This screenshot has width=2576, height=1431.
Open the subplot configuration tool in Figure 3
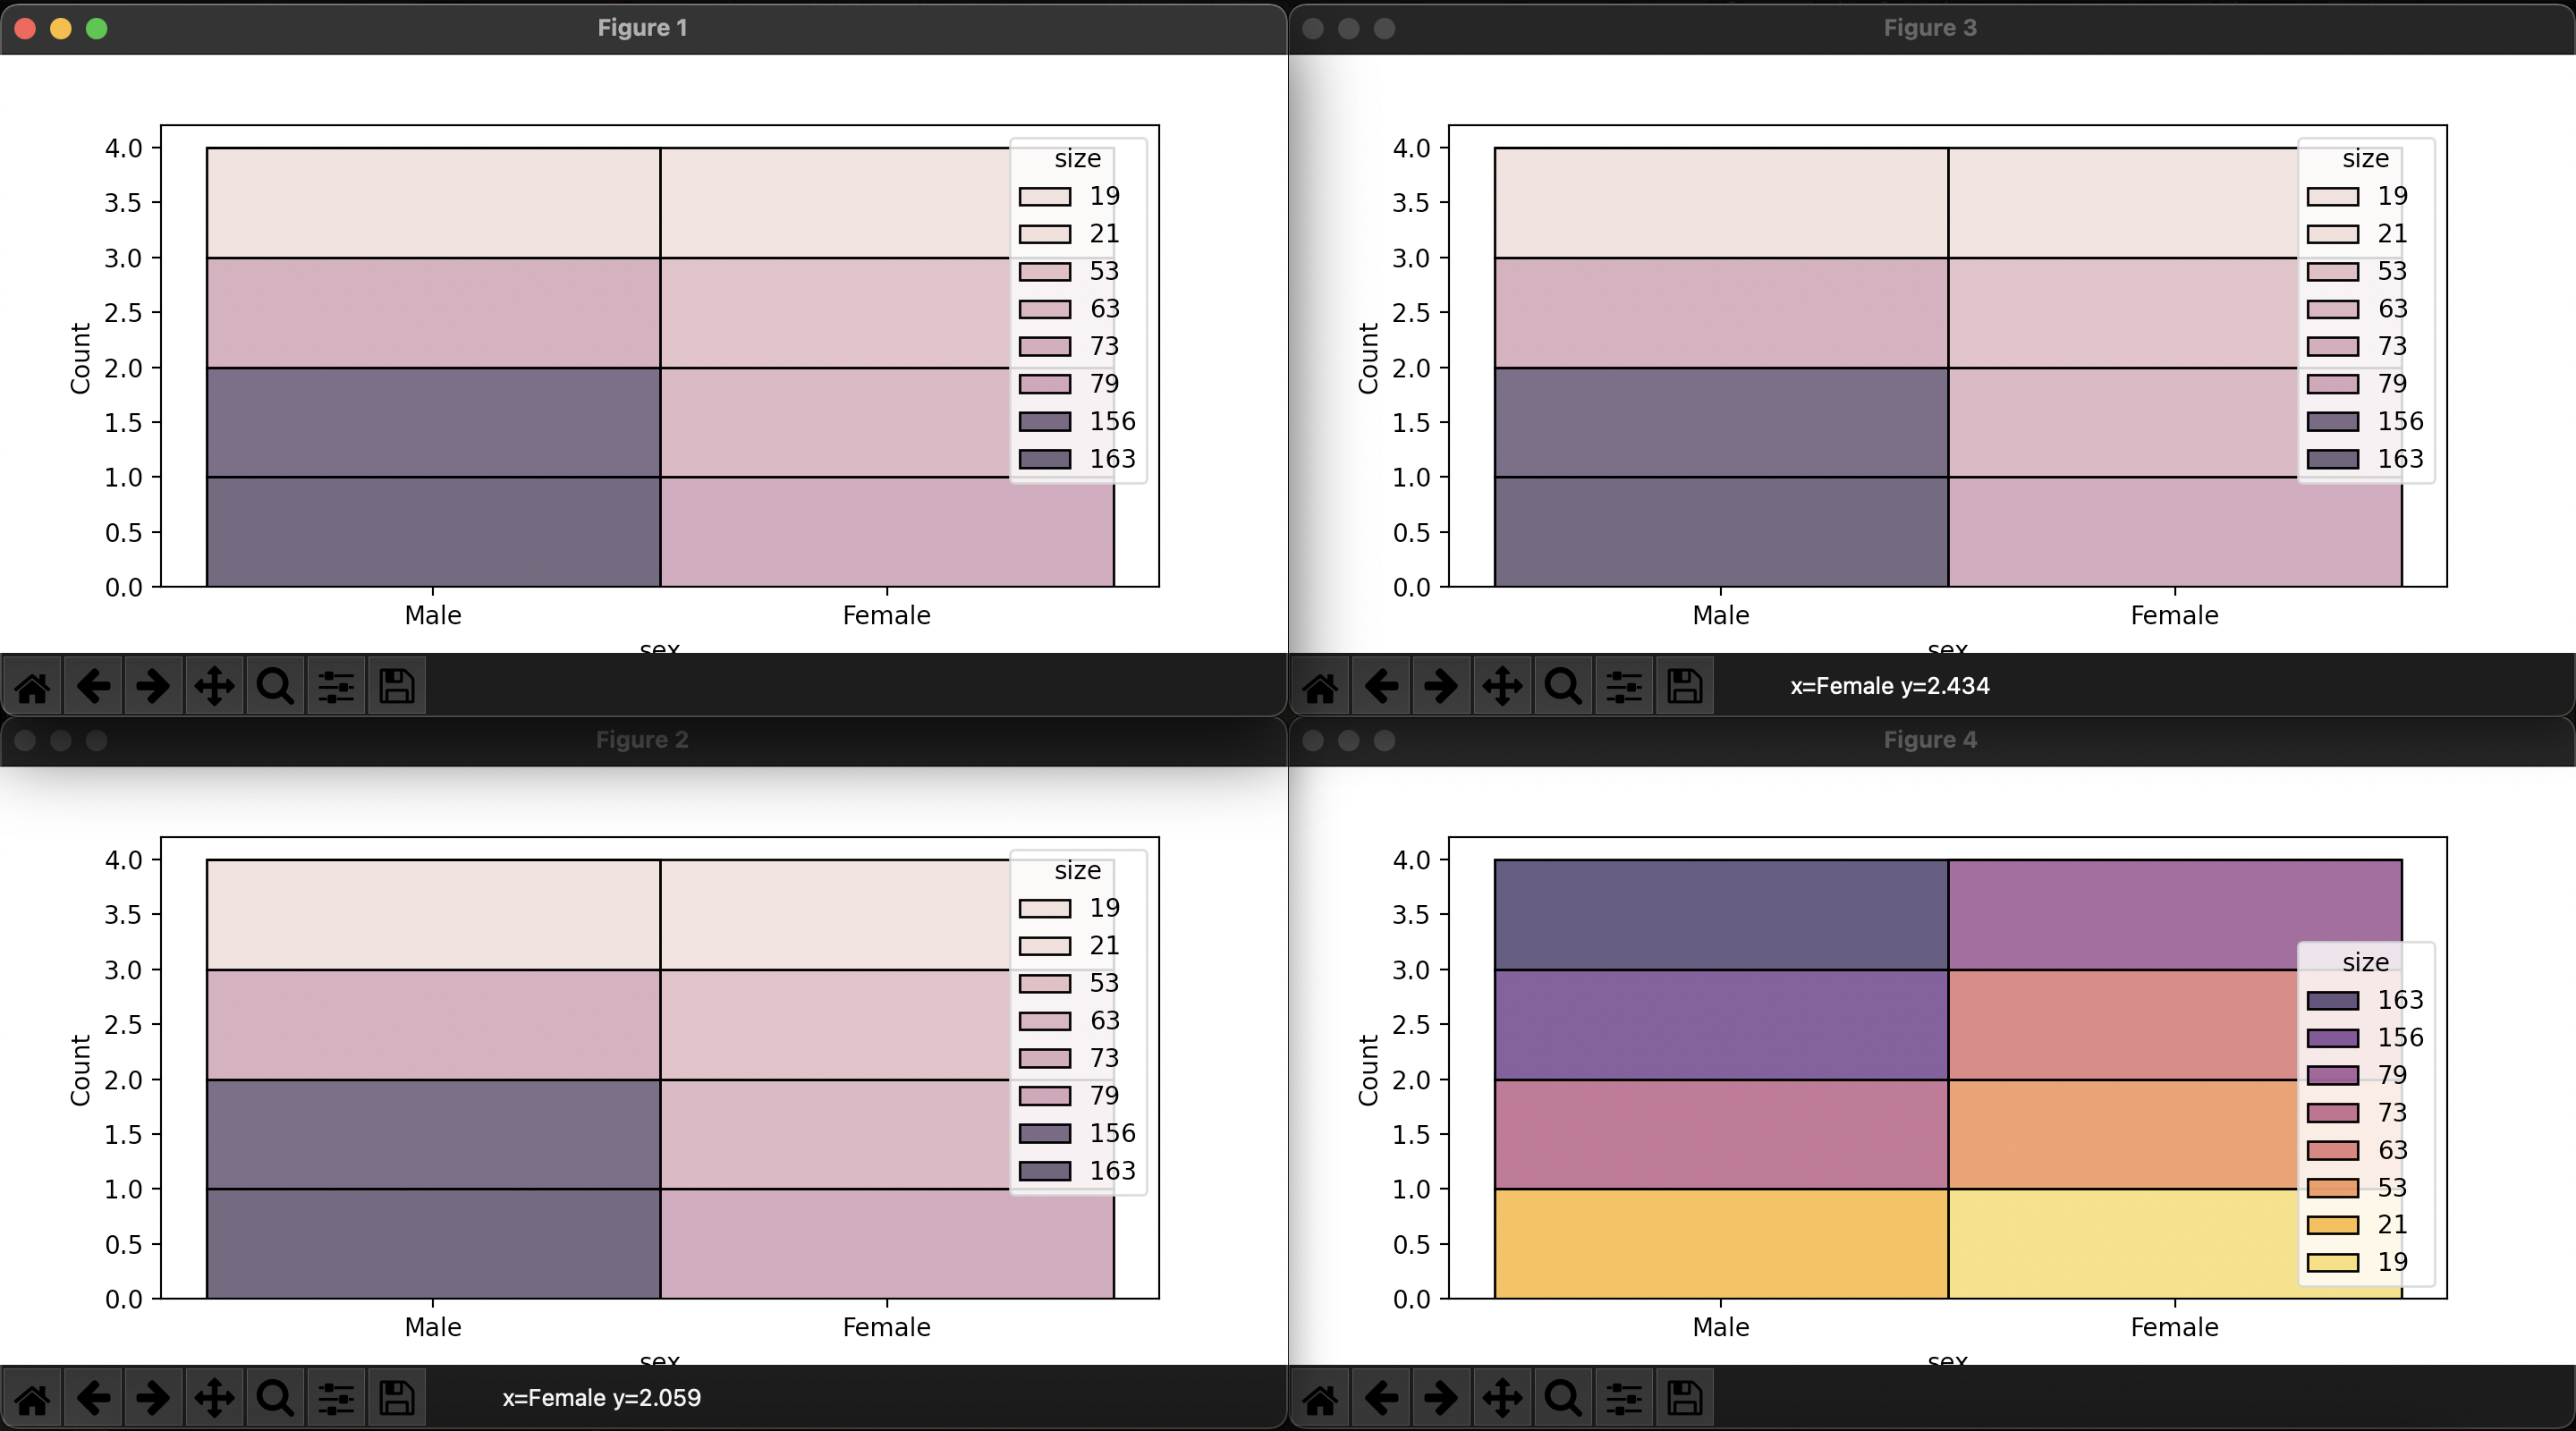click(x=1623, y=685)
